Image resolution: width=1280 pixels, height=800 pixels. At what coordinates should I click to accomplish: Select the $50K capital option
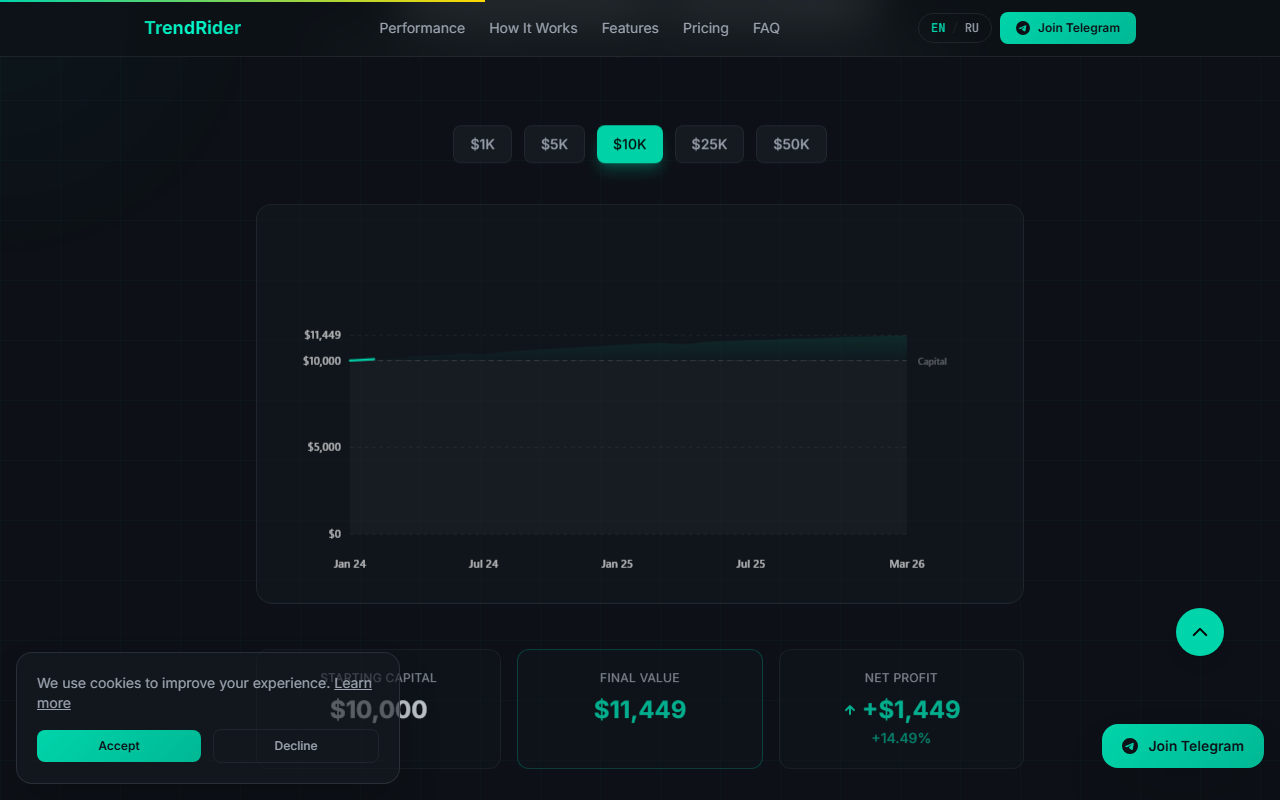tap(791, 144)
